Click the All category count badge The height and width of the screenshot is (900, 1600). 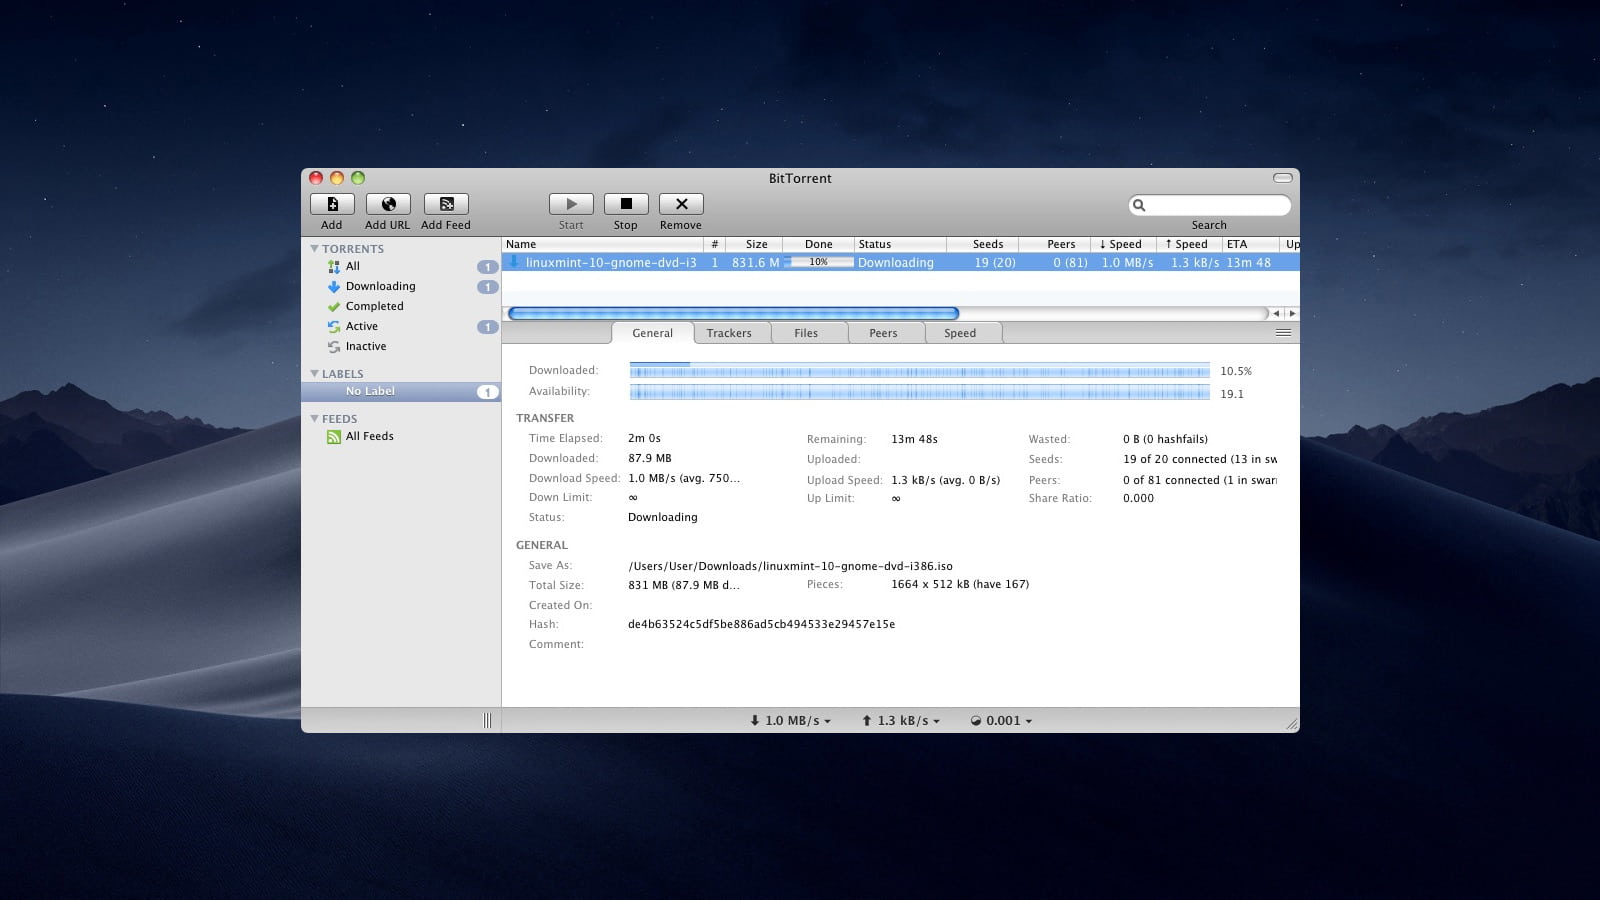pyautogui.click(x=487, y=267)
